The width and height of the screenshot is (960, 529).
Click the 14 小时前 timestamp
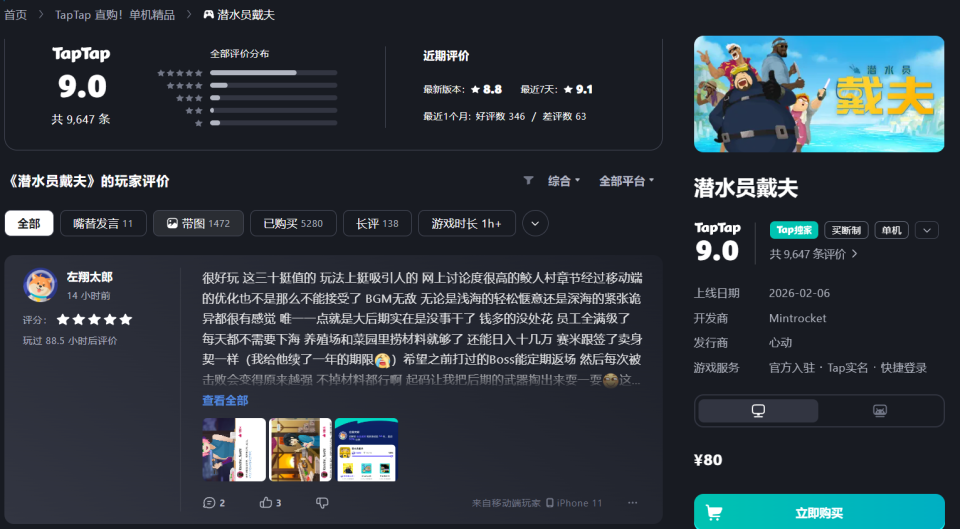click(89, 296)
